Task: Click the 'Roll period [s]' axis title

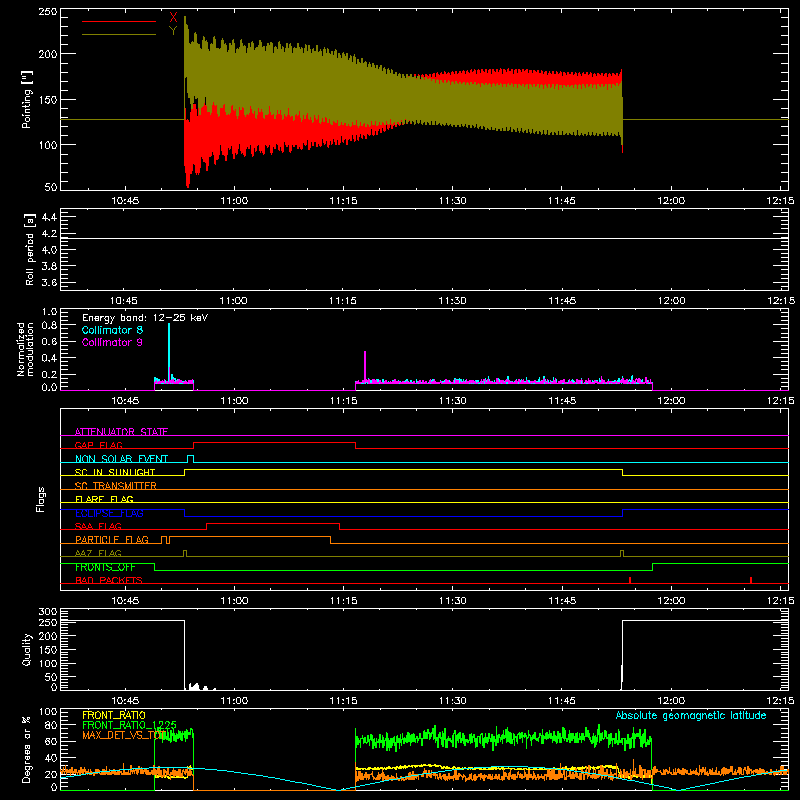Action: pyautogui.click(x=29, y=249)
